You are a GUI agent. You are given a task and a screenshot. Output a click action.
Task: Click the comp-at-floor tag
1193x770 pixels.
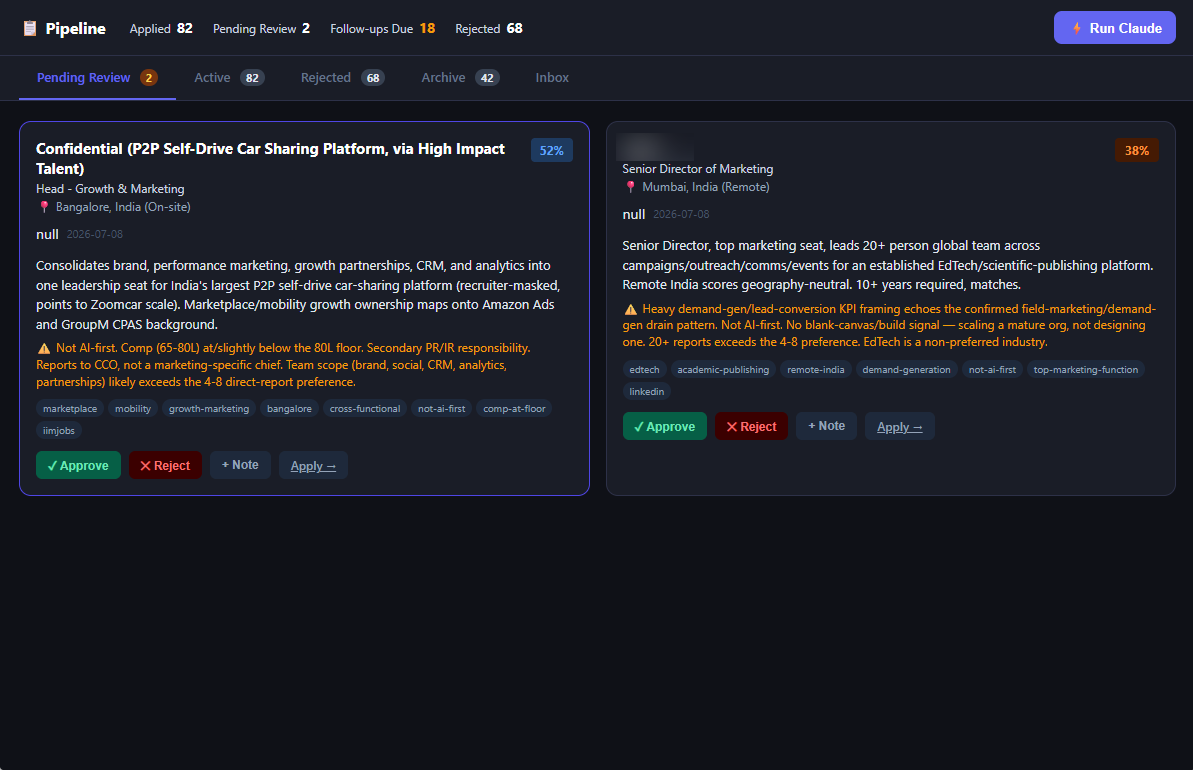coord(514,409)
